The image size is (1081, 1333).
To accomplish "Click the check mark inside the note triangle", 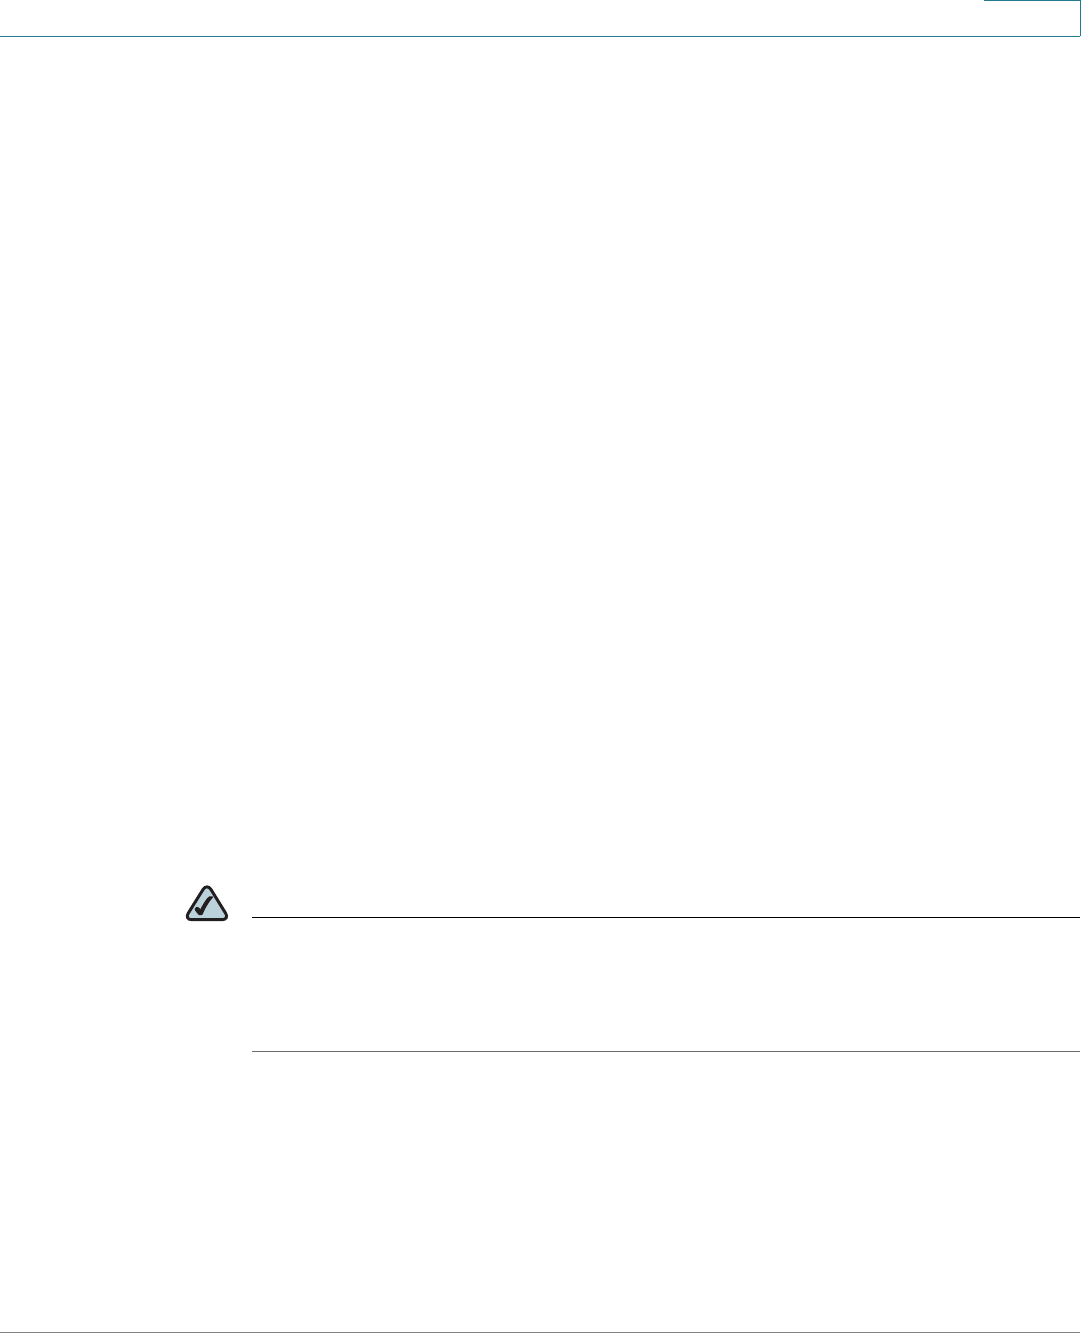I will point(208,906).
